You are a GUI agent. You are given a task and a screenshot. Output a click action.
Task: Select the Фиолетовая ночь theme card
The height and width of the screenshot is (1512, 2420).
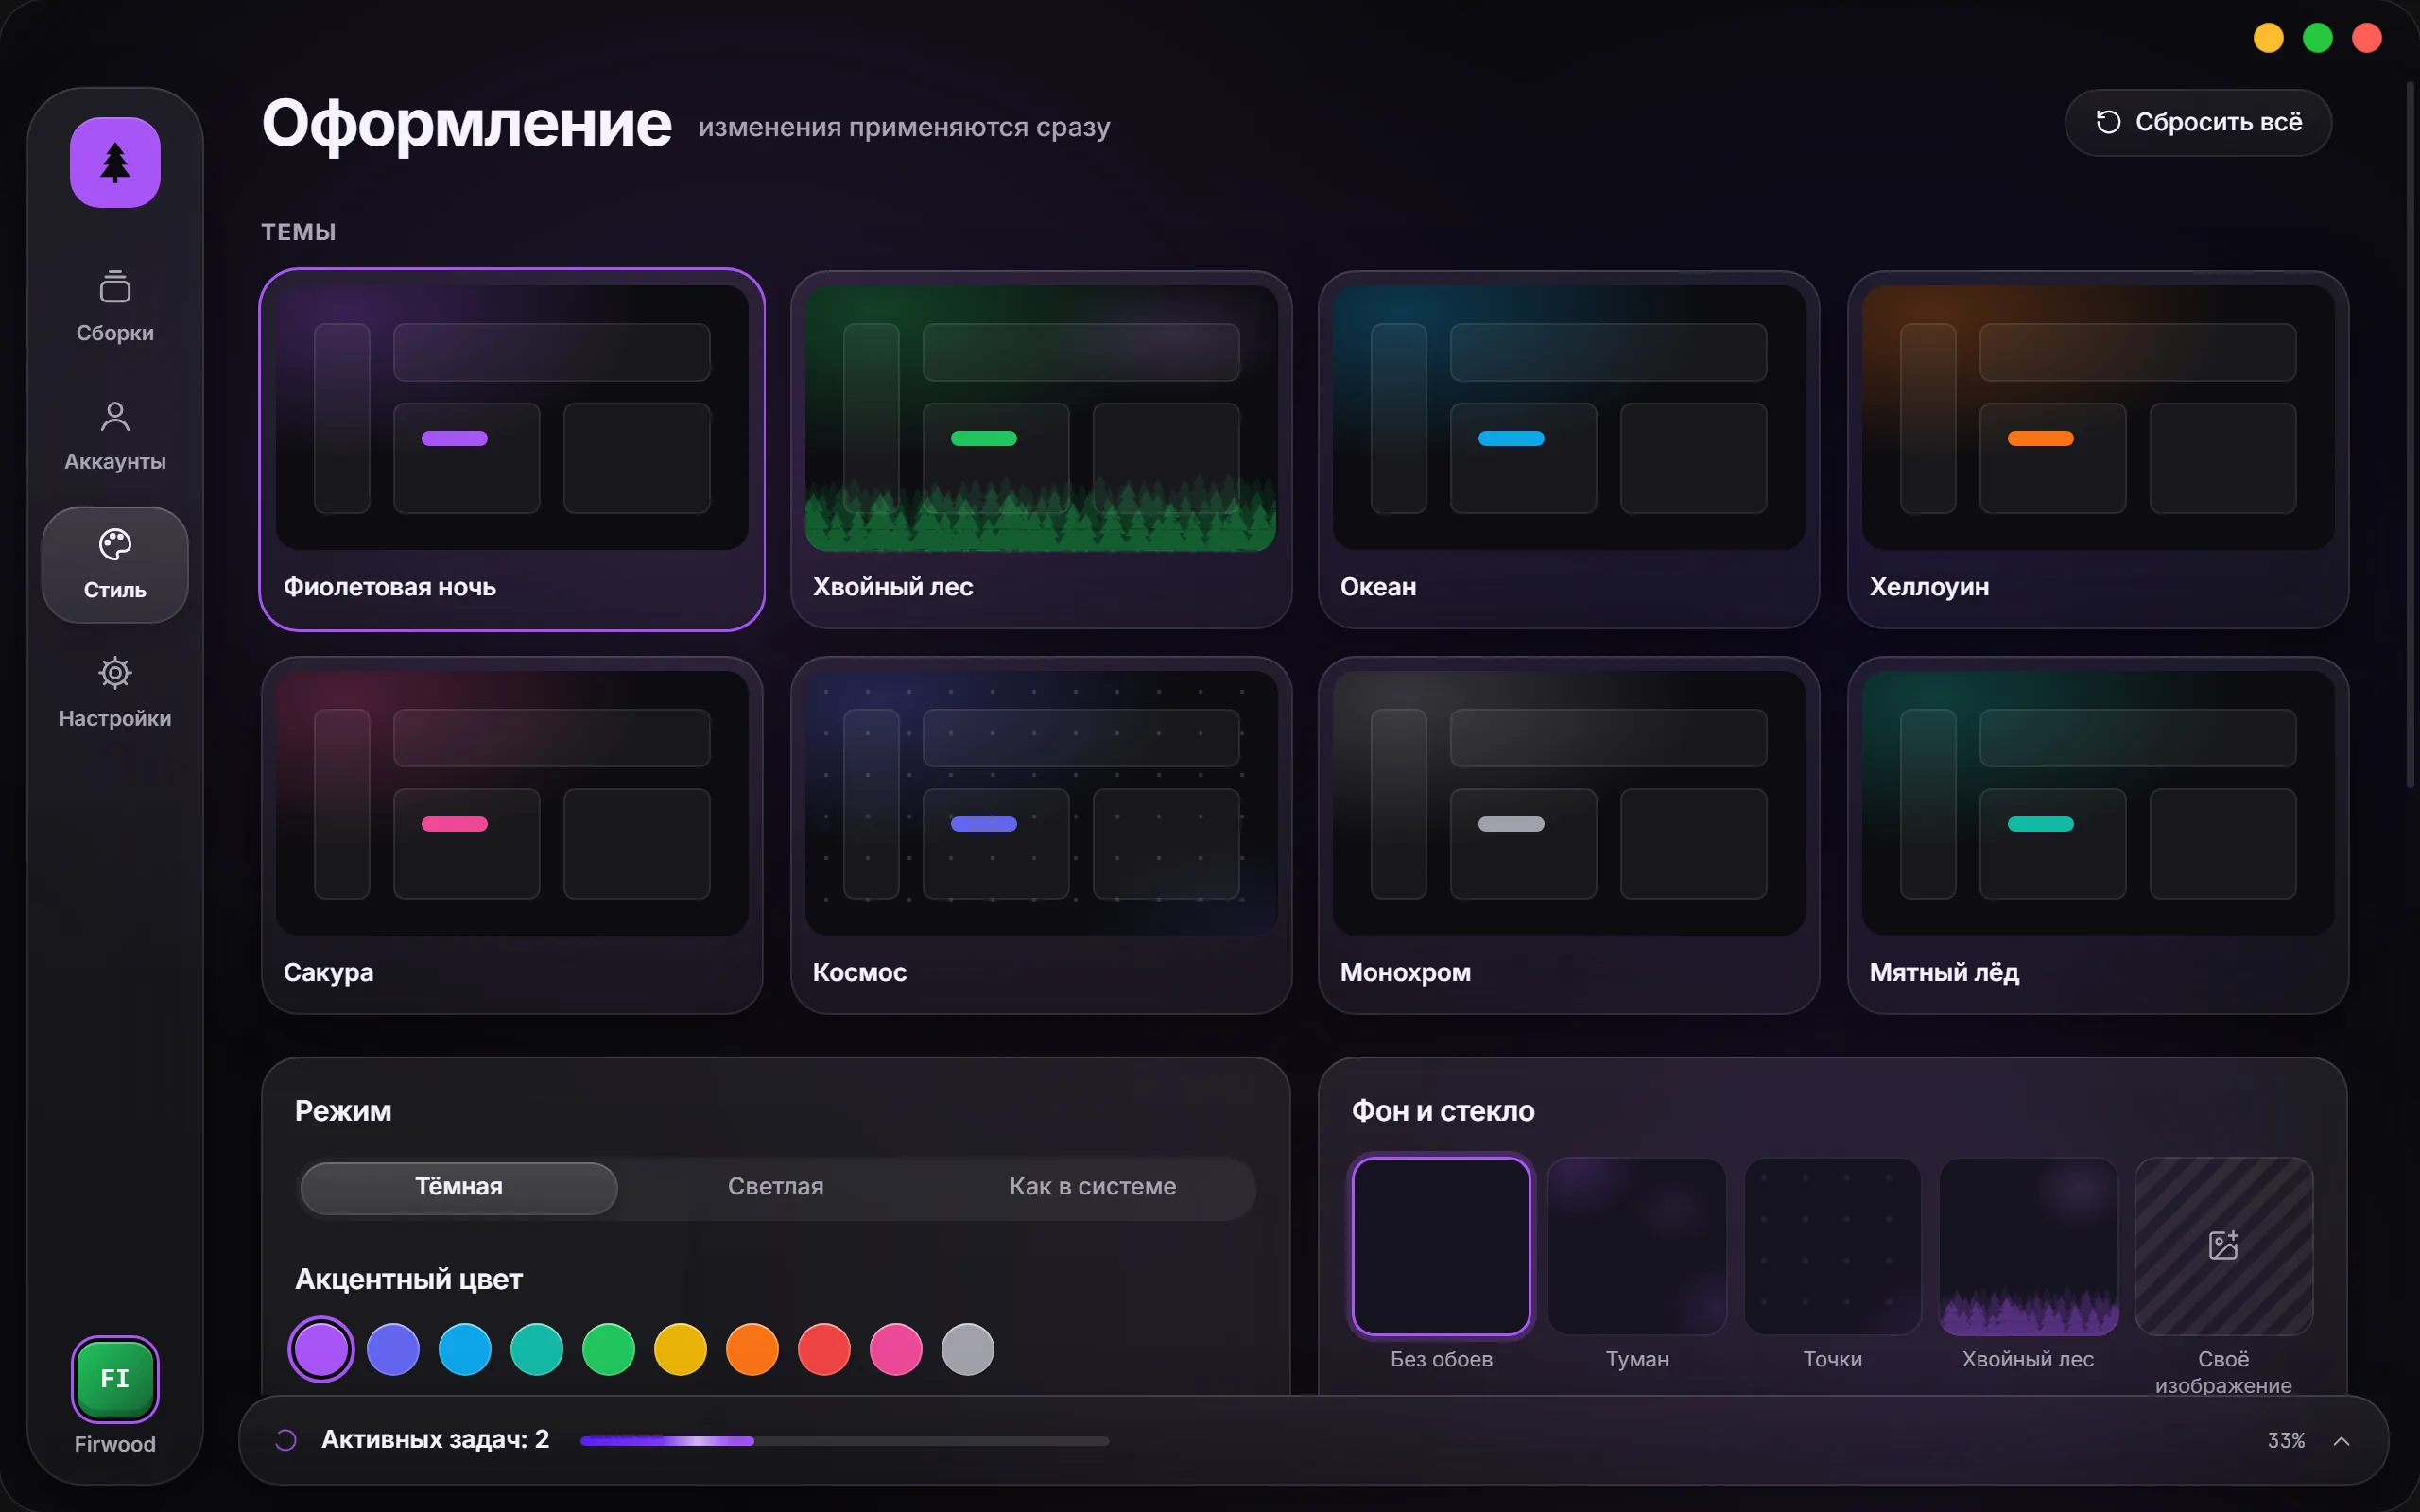click(512, 449)
